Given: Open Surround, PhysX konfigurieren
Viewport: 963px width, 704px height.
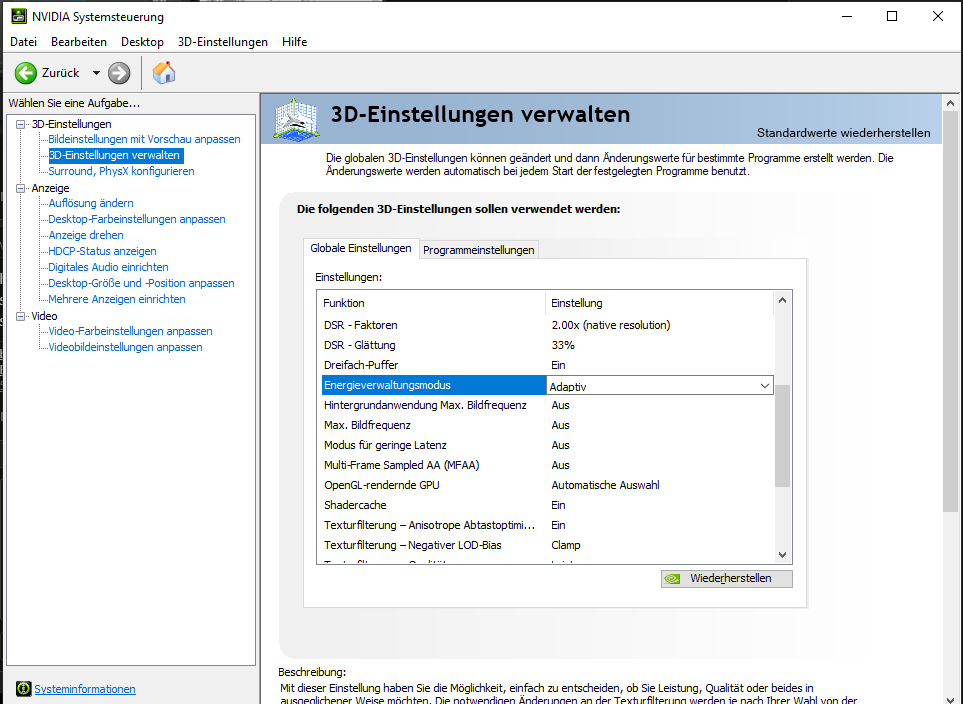Looking at the screenshot, I should pos(121,171).
